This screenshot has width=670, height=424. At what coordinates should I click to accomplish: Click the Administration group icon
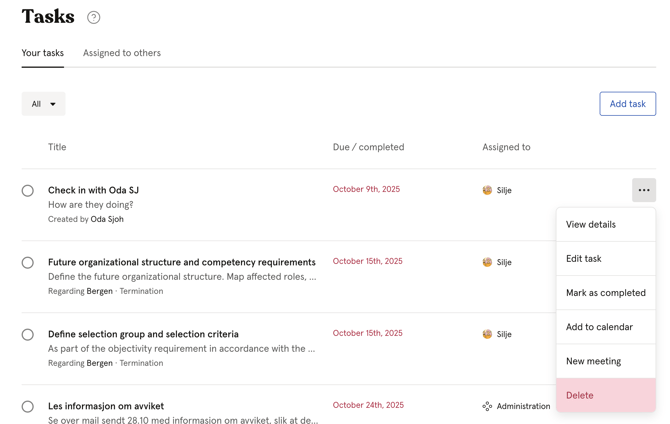point(487,406)
